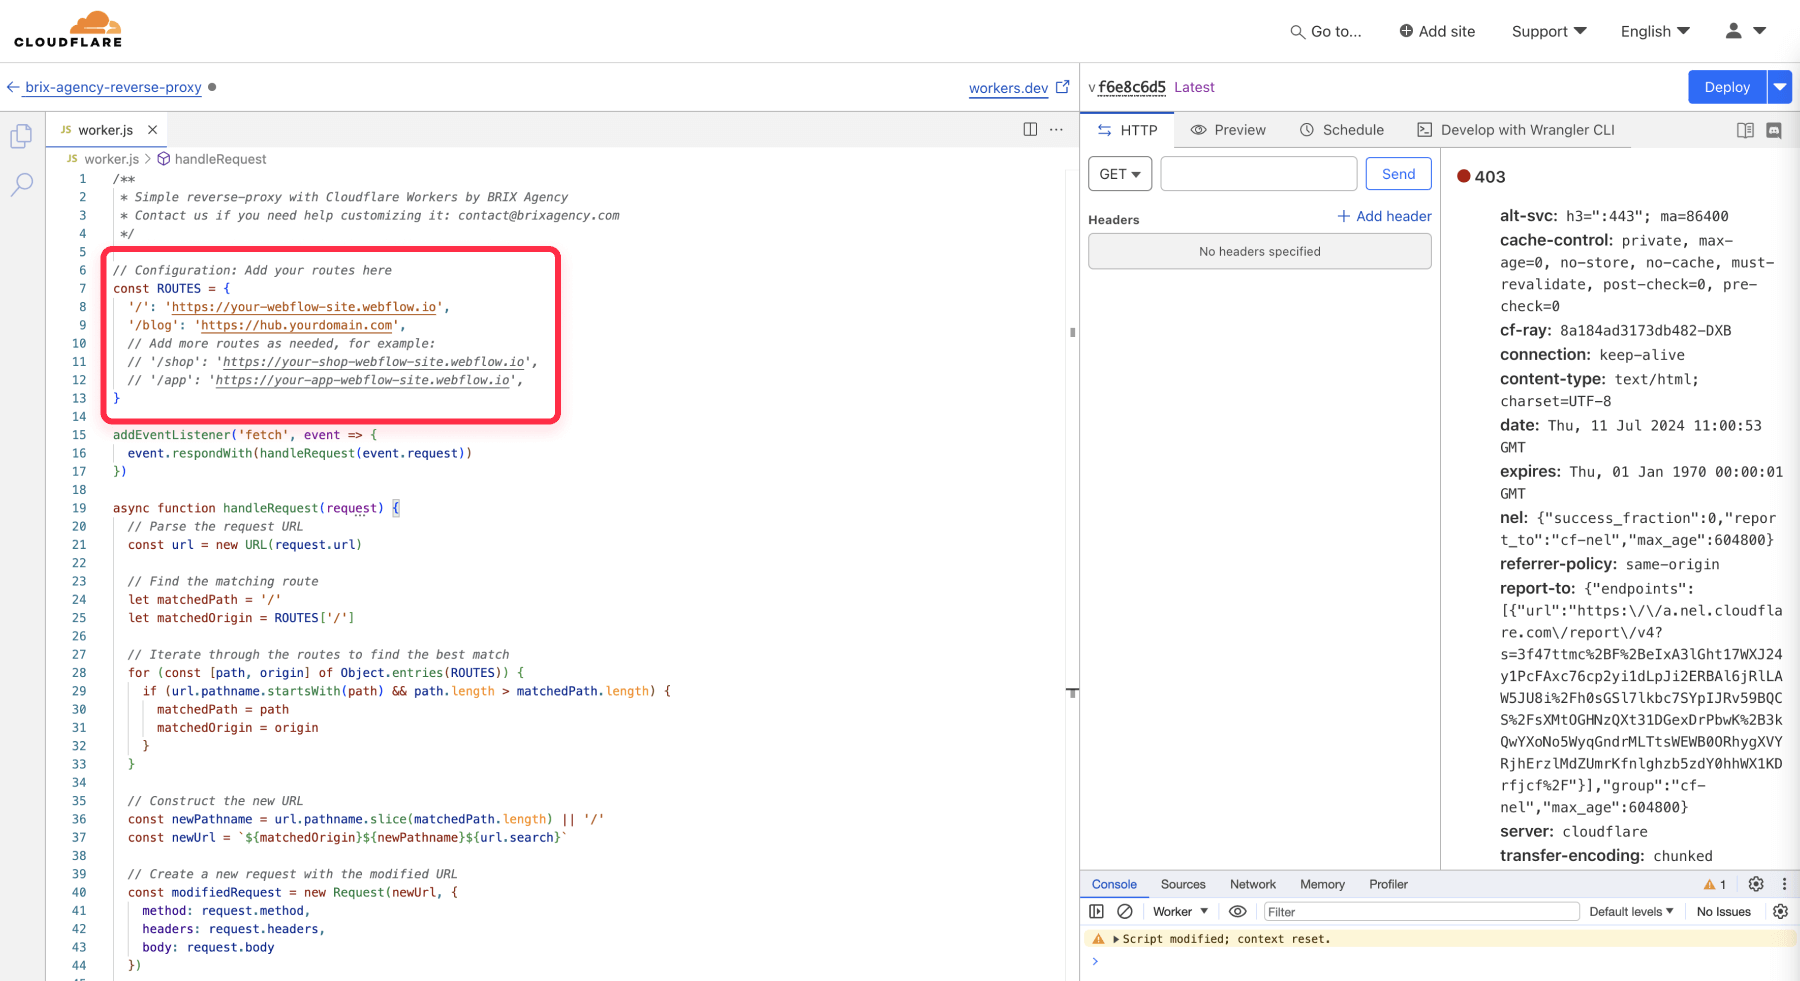Click the back arrow icon

pos(13,87)
